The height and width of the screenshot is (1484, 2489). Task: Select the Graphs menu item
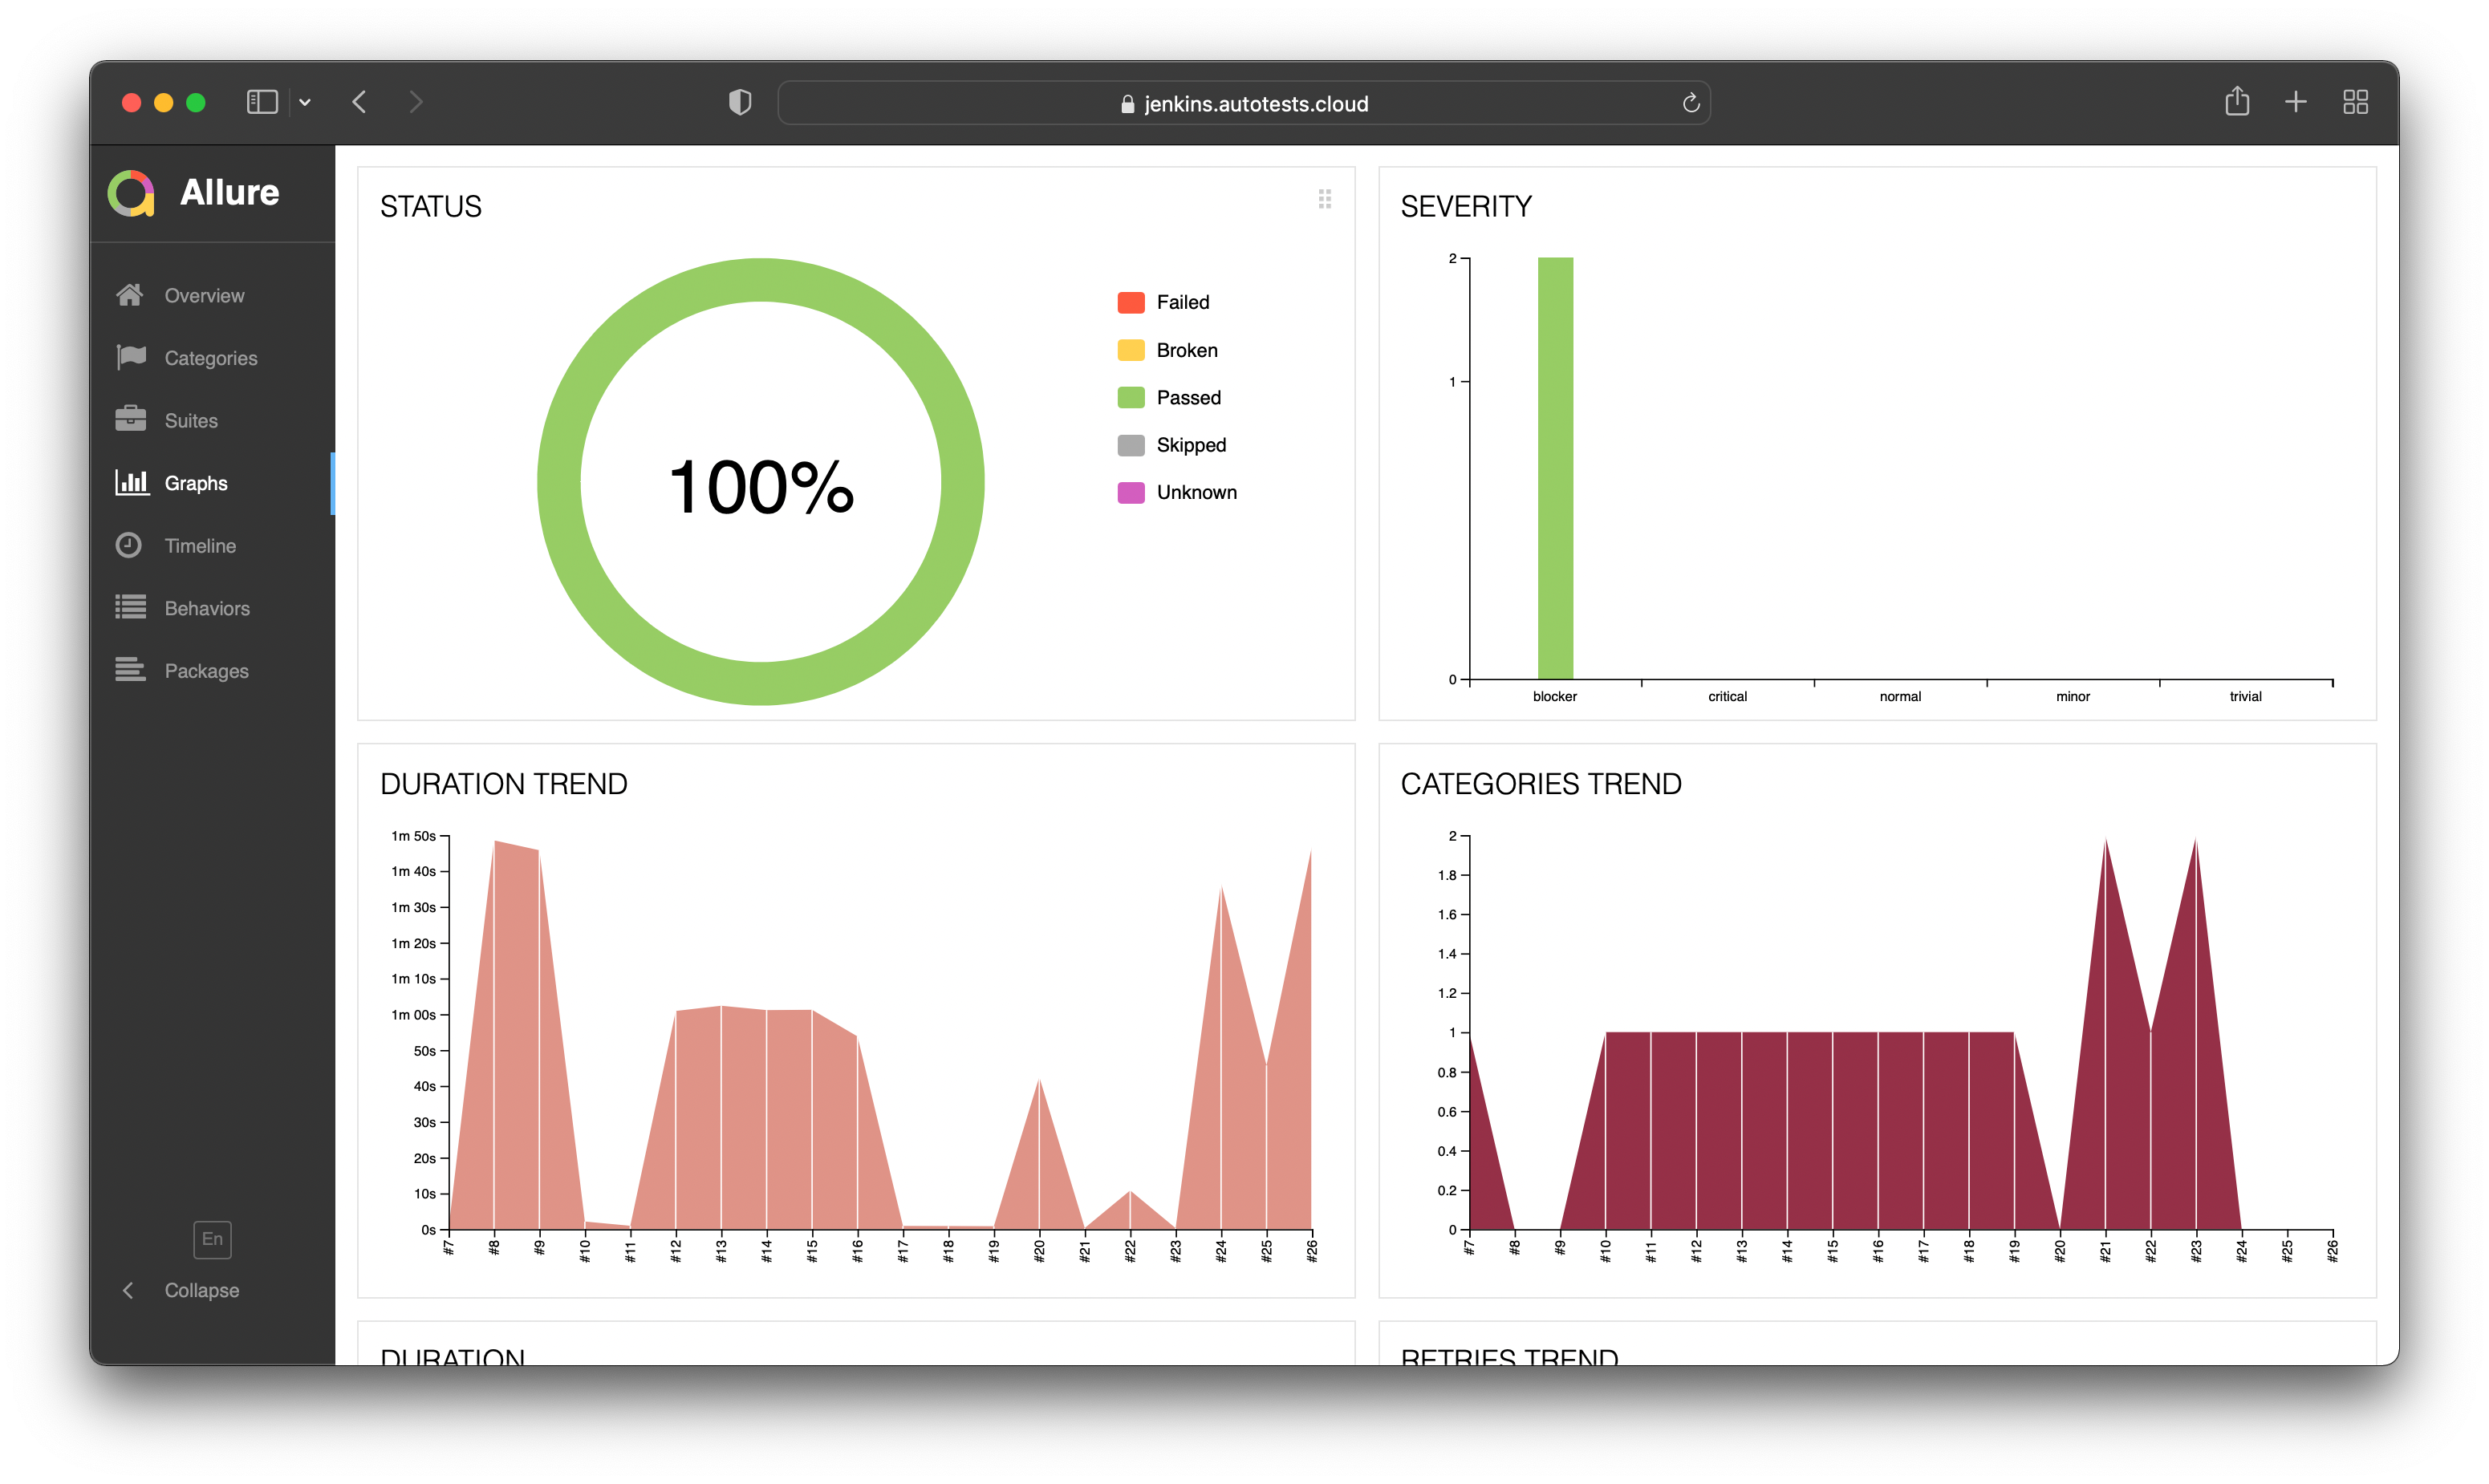click(x=196, y=483)
